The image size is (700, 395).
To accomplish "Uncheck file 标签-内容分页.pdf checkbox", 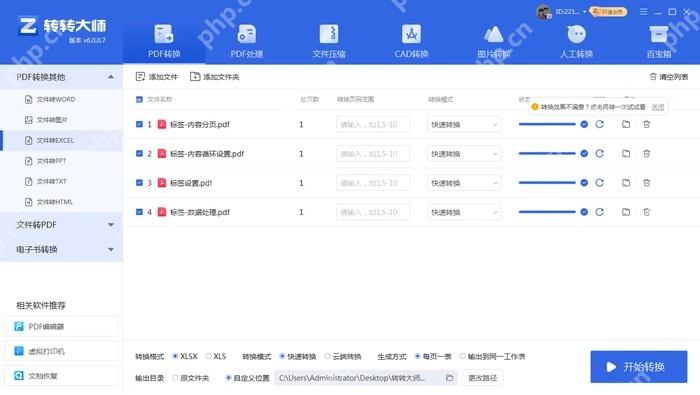I will tap(139, 124).
